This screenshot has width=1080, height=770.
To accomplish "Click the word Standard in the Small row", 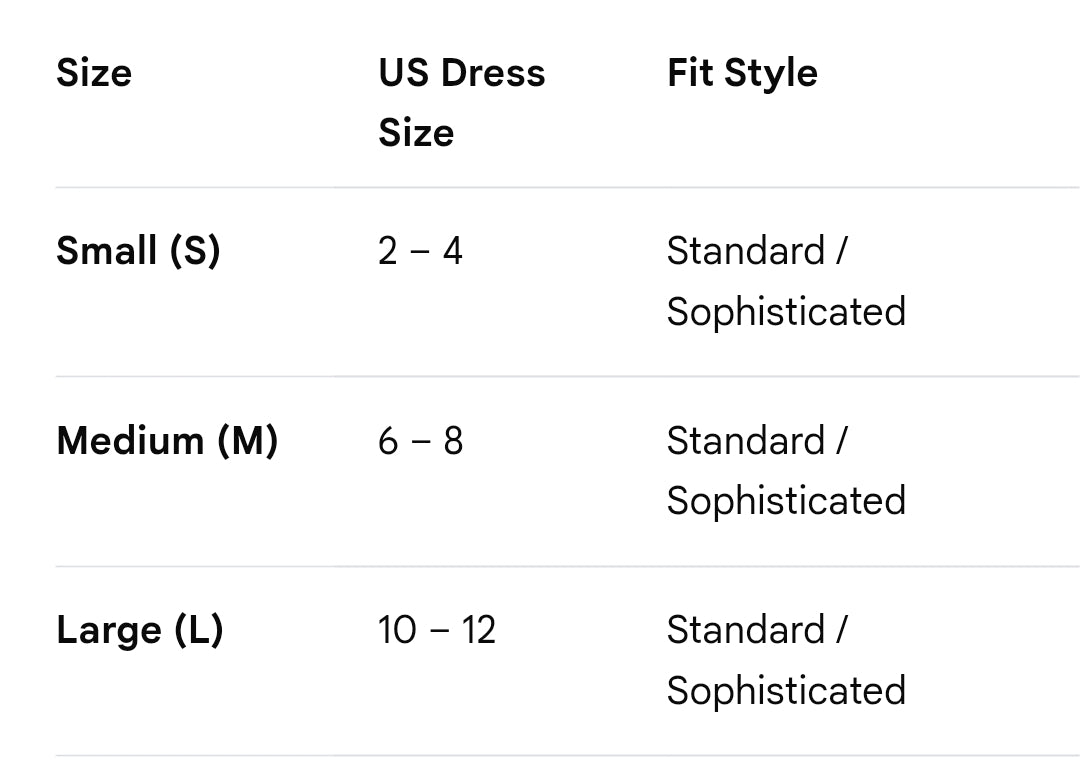I will (745, 251).
